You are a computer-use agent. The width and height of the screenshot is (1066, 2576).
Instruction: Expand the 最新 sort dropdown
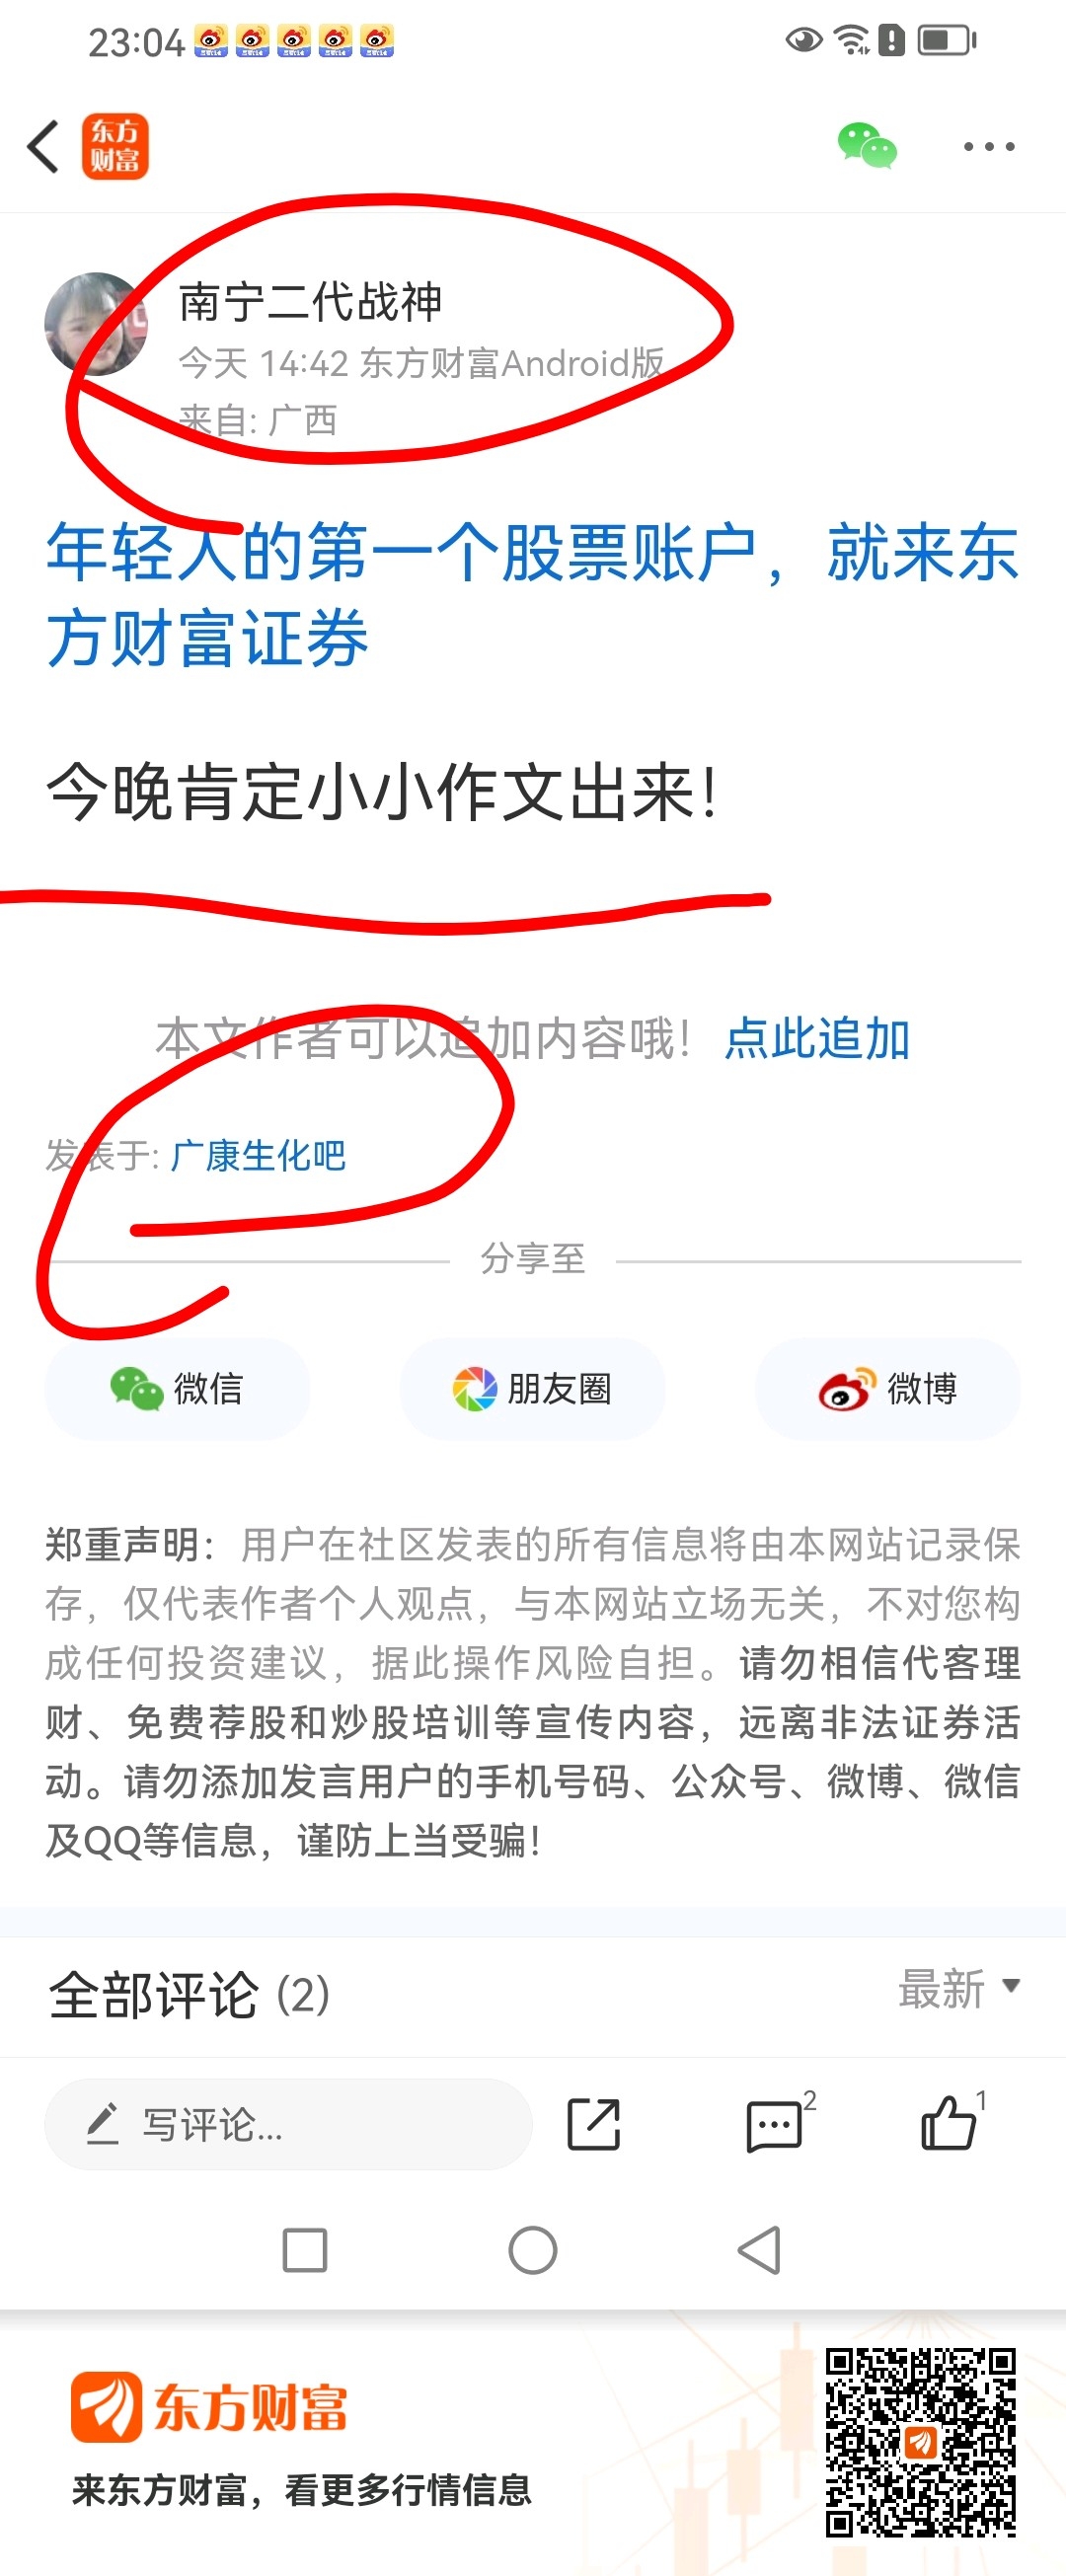[x=959, y=1989]
